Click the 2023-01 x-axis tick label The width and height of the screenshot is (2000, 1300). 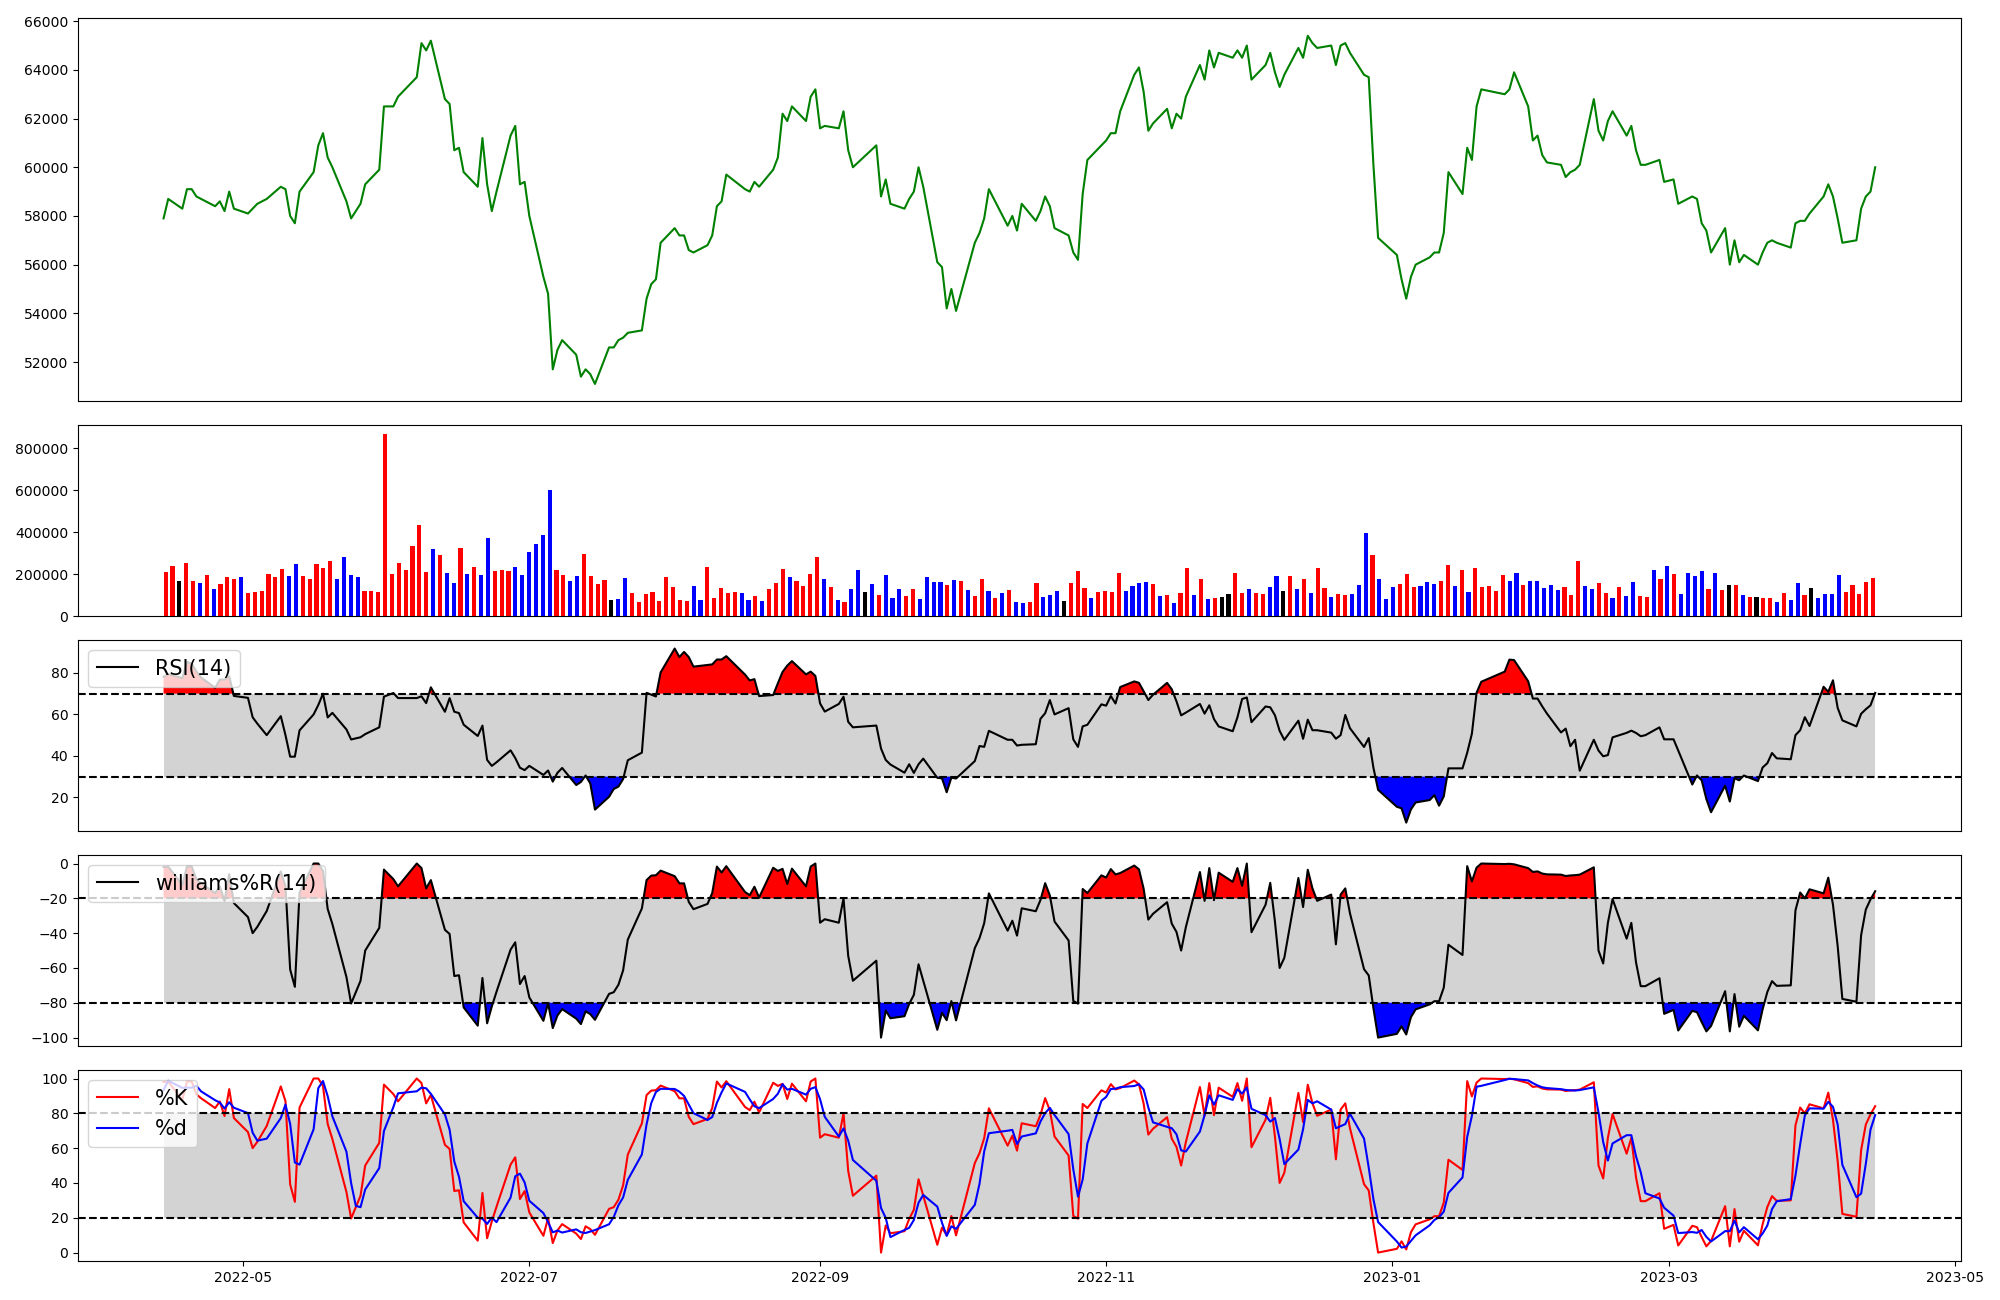(x=1392, y=1277)
